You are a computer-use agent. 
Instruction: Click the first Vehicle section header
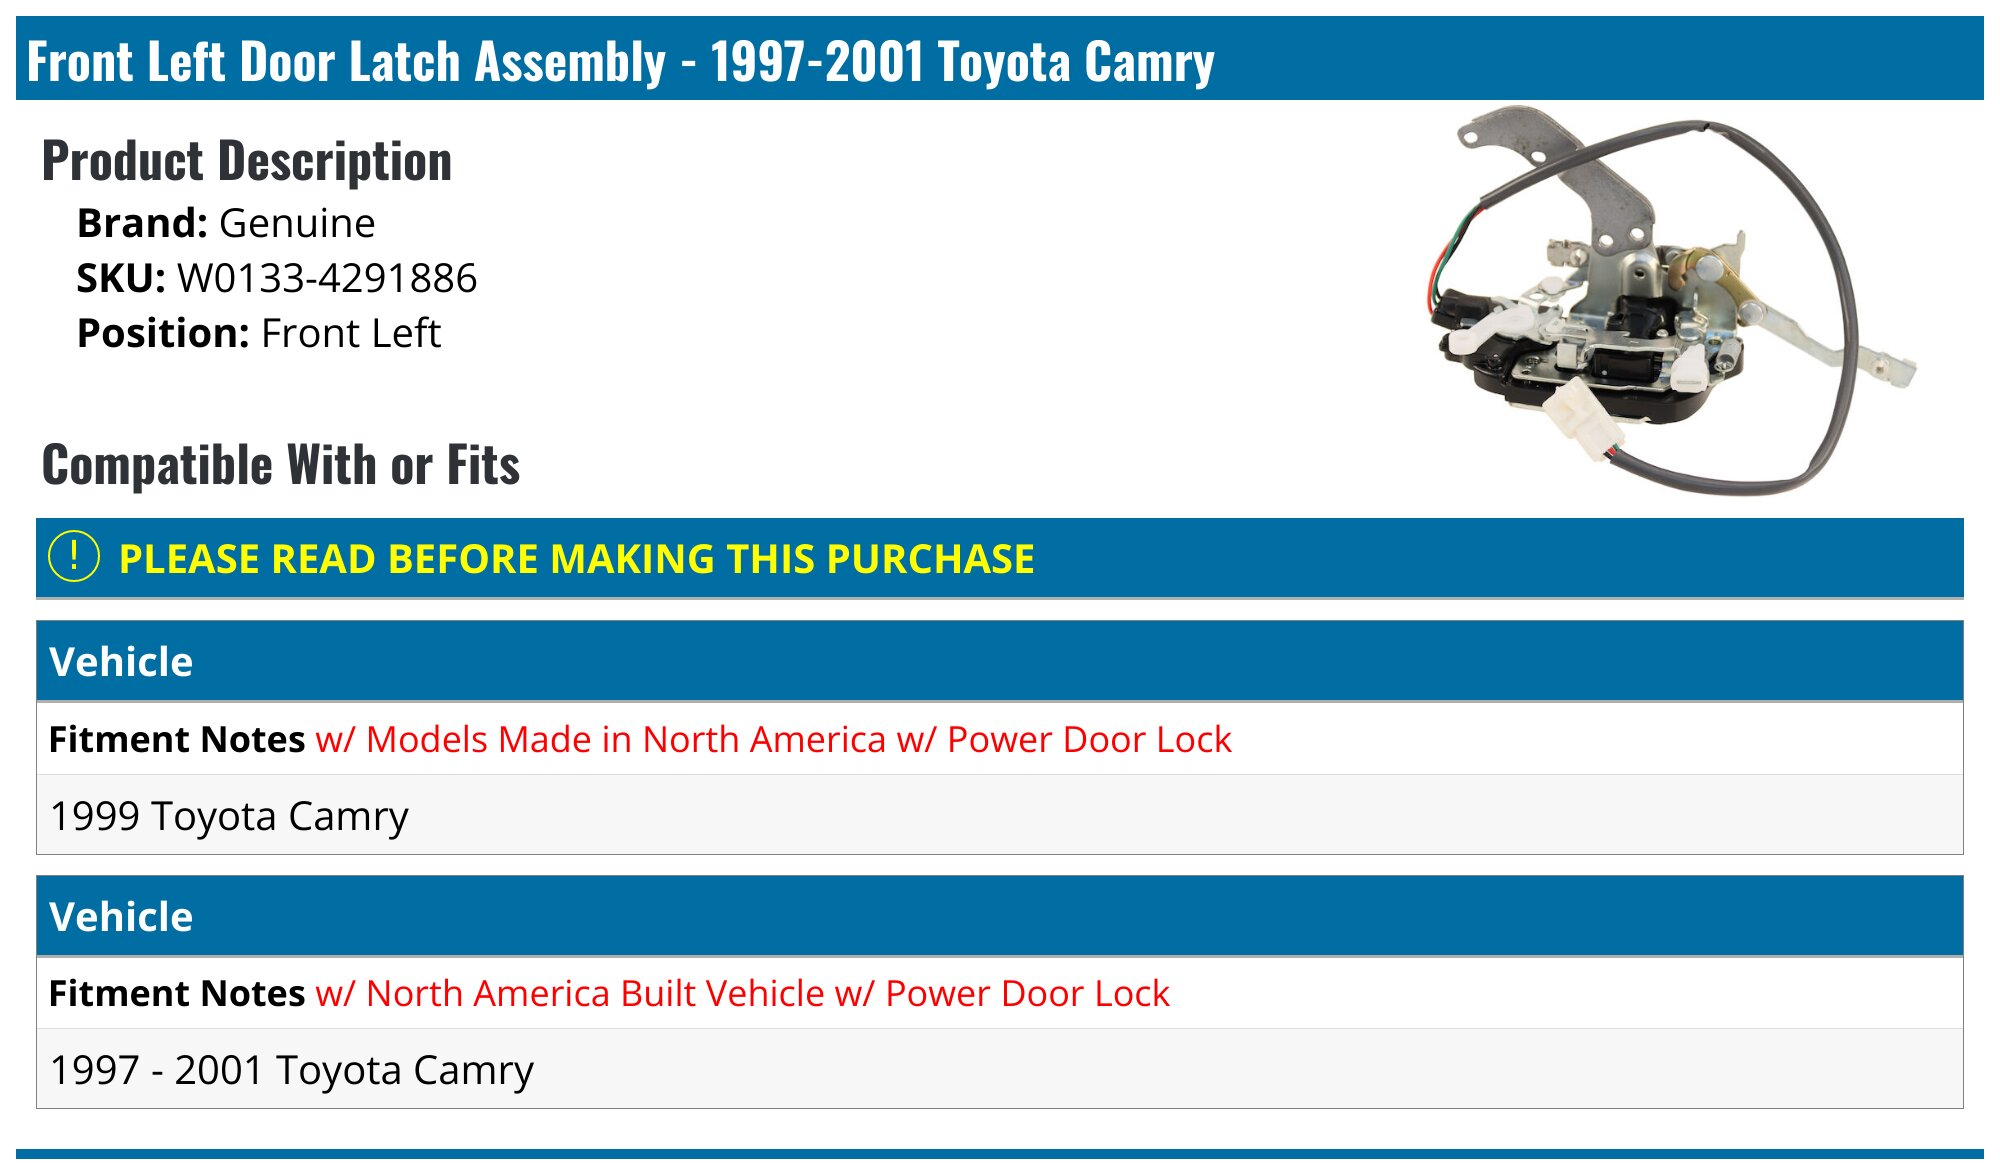pyautogui.click(x=1000, y=661)
